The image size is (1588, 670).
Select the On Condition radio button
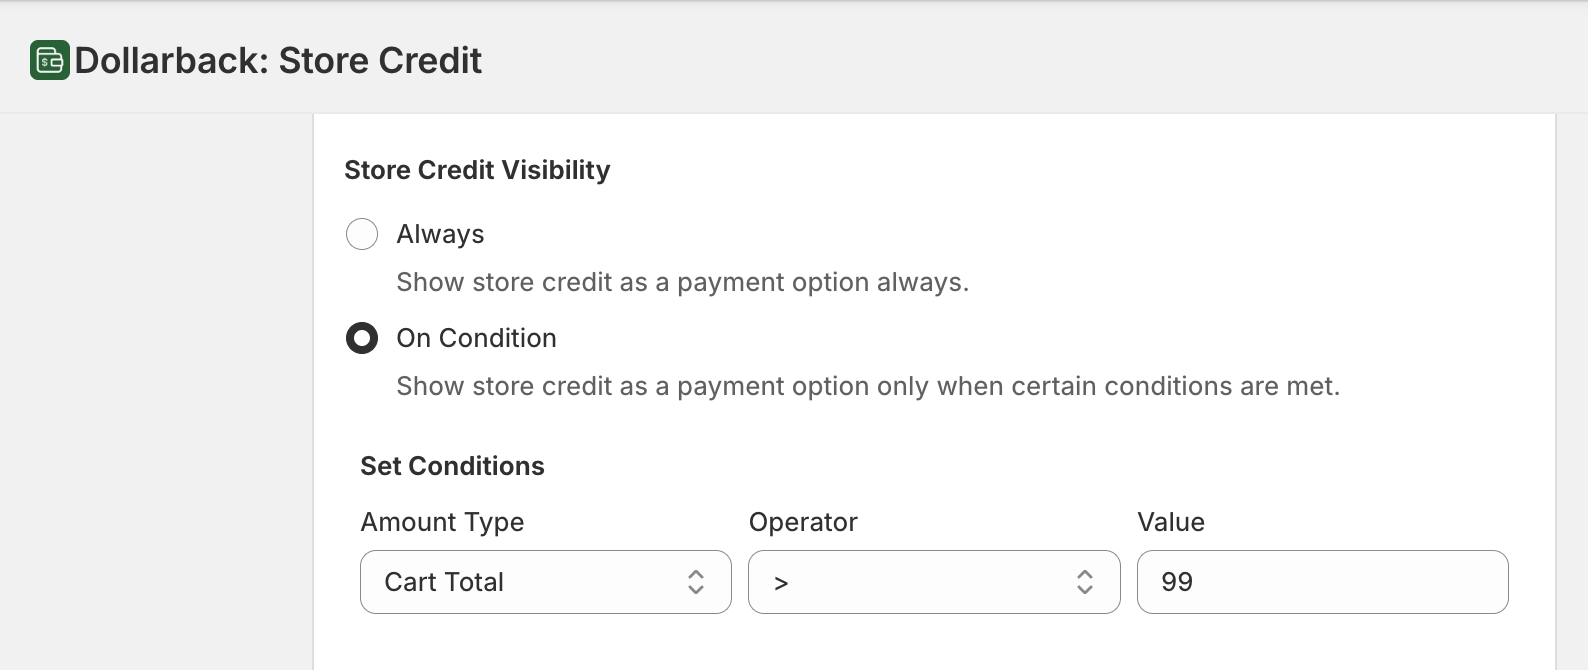pos(362,338)
